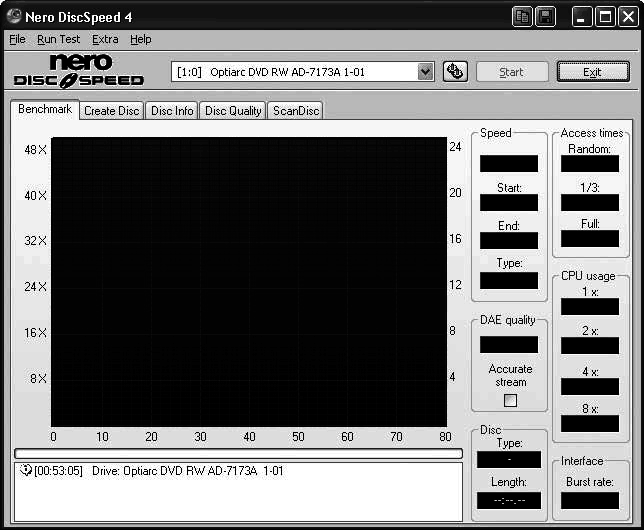This screenshot has height=530, width=644.
Task: Expand the drive selection dropdown
Action: tap(425, 71)
